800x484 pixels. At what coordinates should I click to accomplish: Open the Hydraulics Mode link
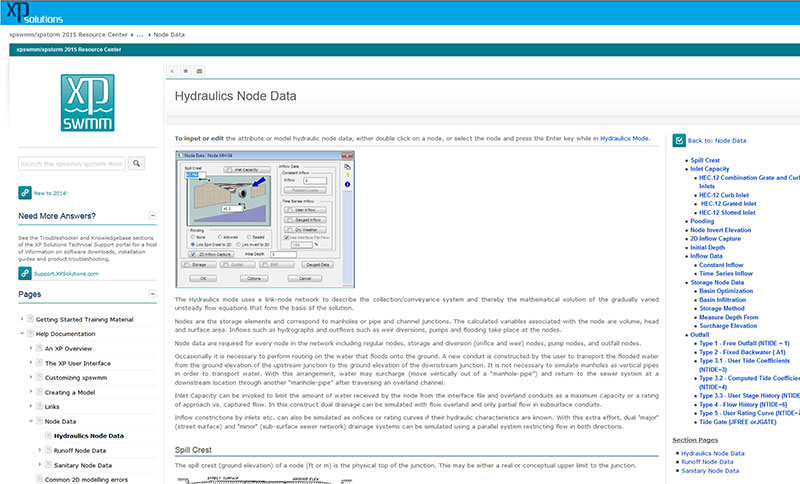(624, 138)
